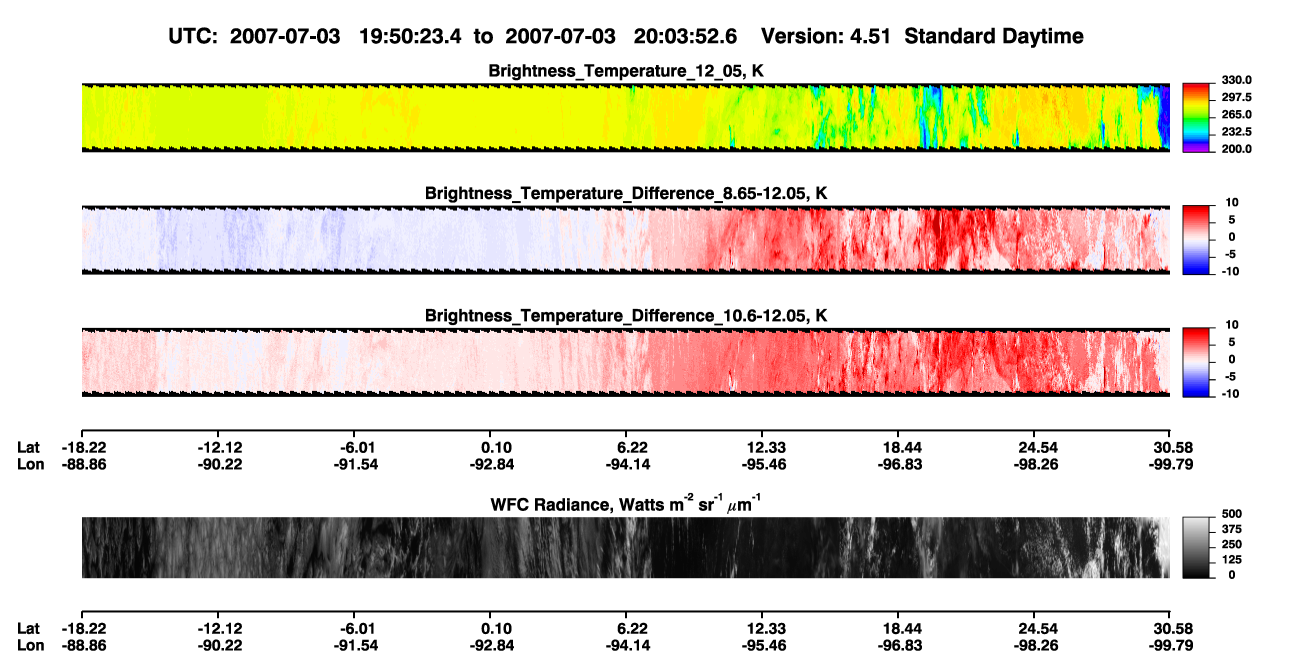This screenshot has width=1300, height=667.
Task: Click the Brightness_Temperature_Difference_10.6-12.05, K title
Action: [626, 315]
